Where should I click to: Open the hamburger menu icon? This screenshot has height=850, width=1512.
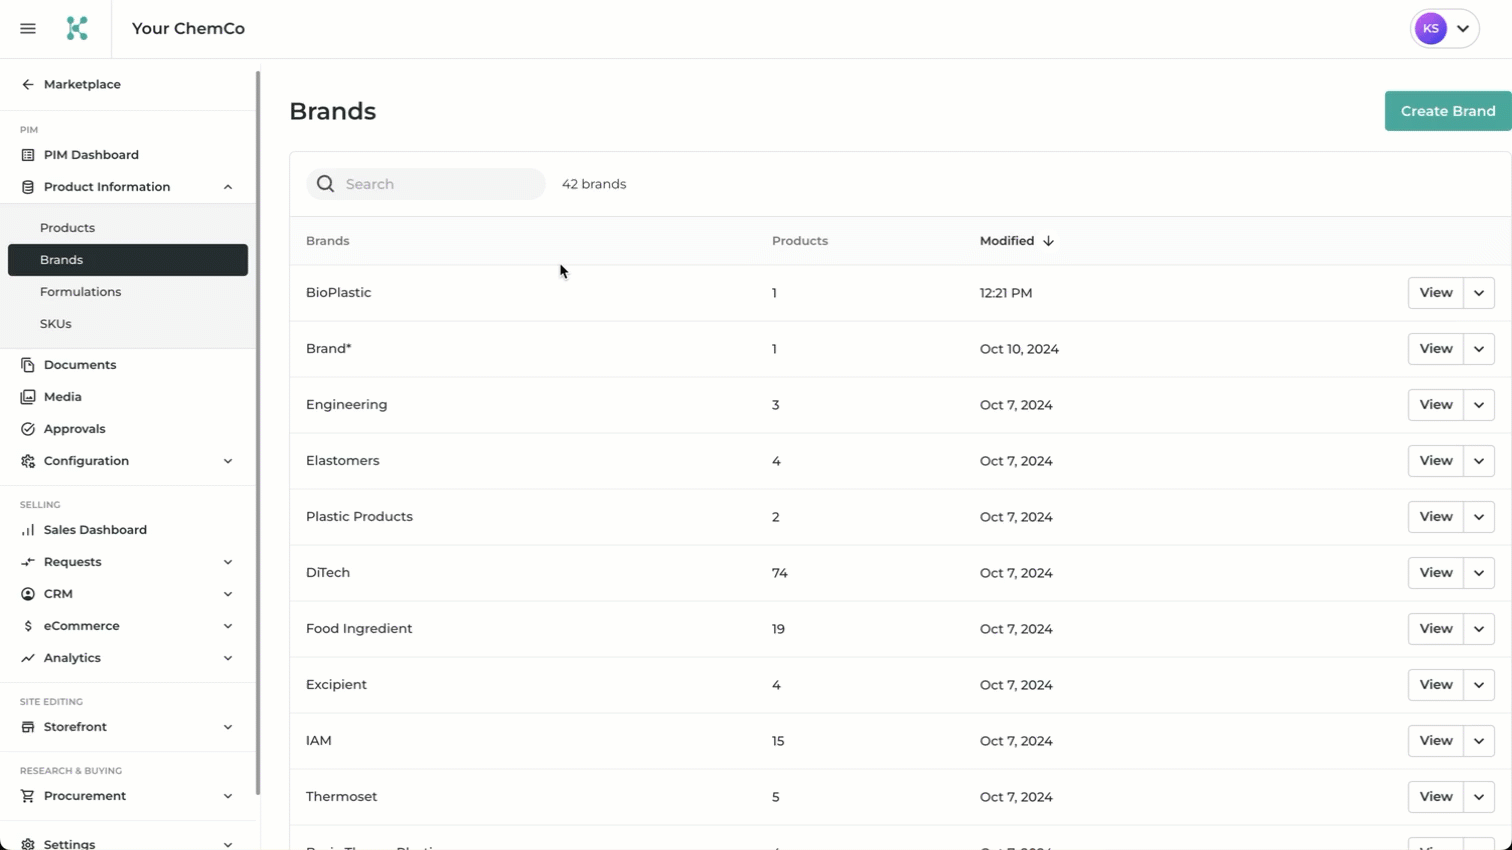[x=28, y=29]
